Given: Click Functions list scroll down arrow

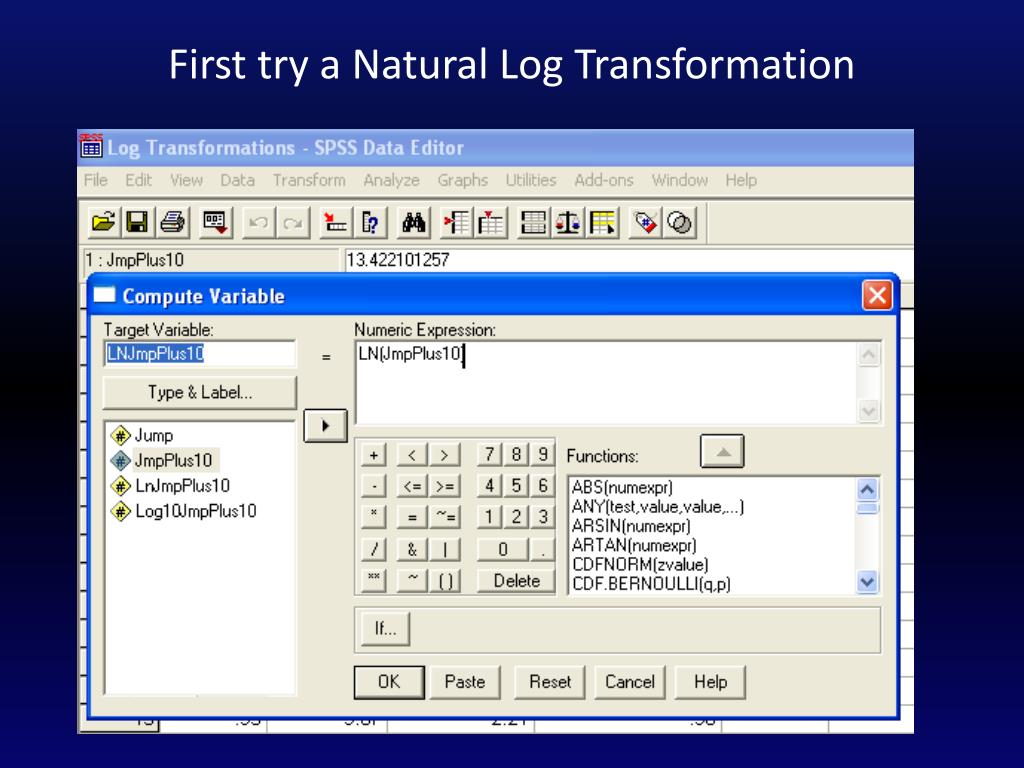Looking at the screenshot, I should coord(867,581).
